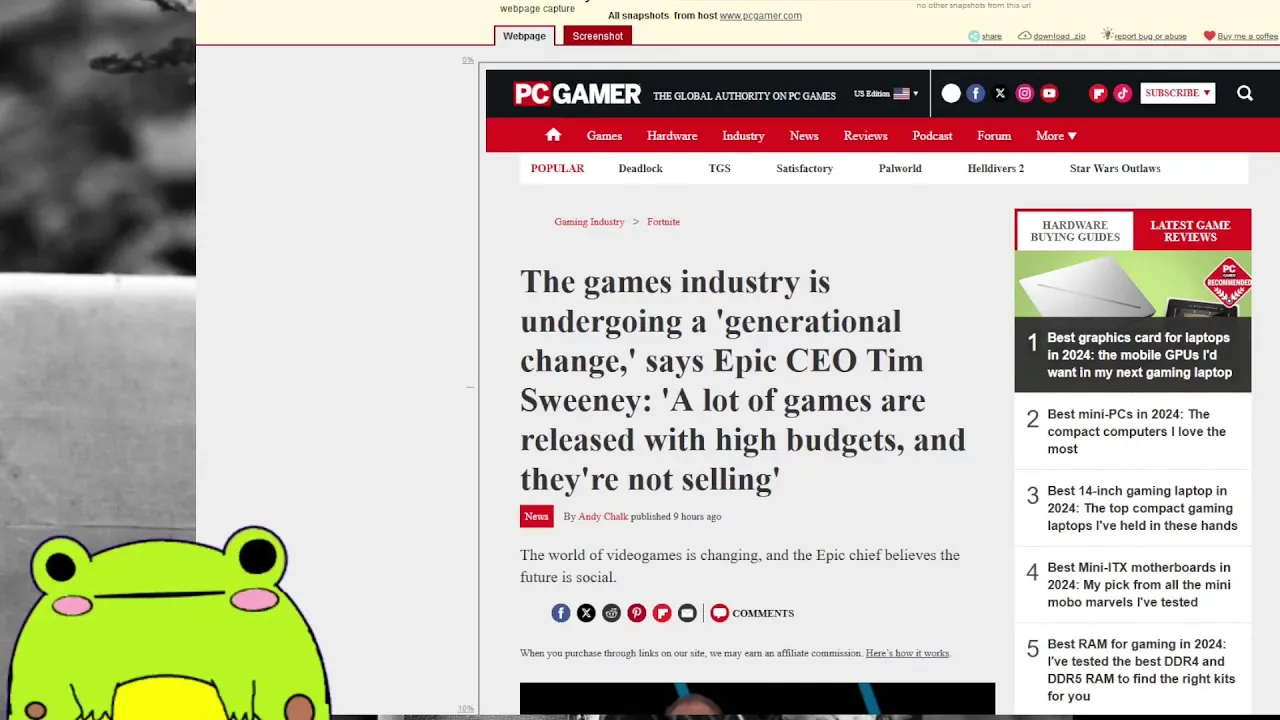
Task: Go to the home icon in red navbar
Action: (553, 135)
